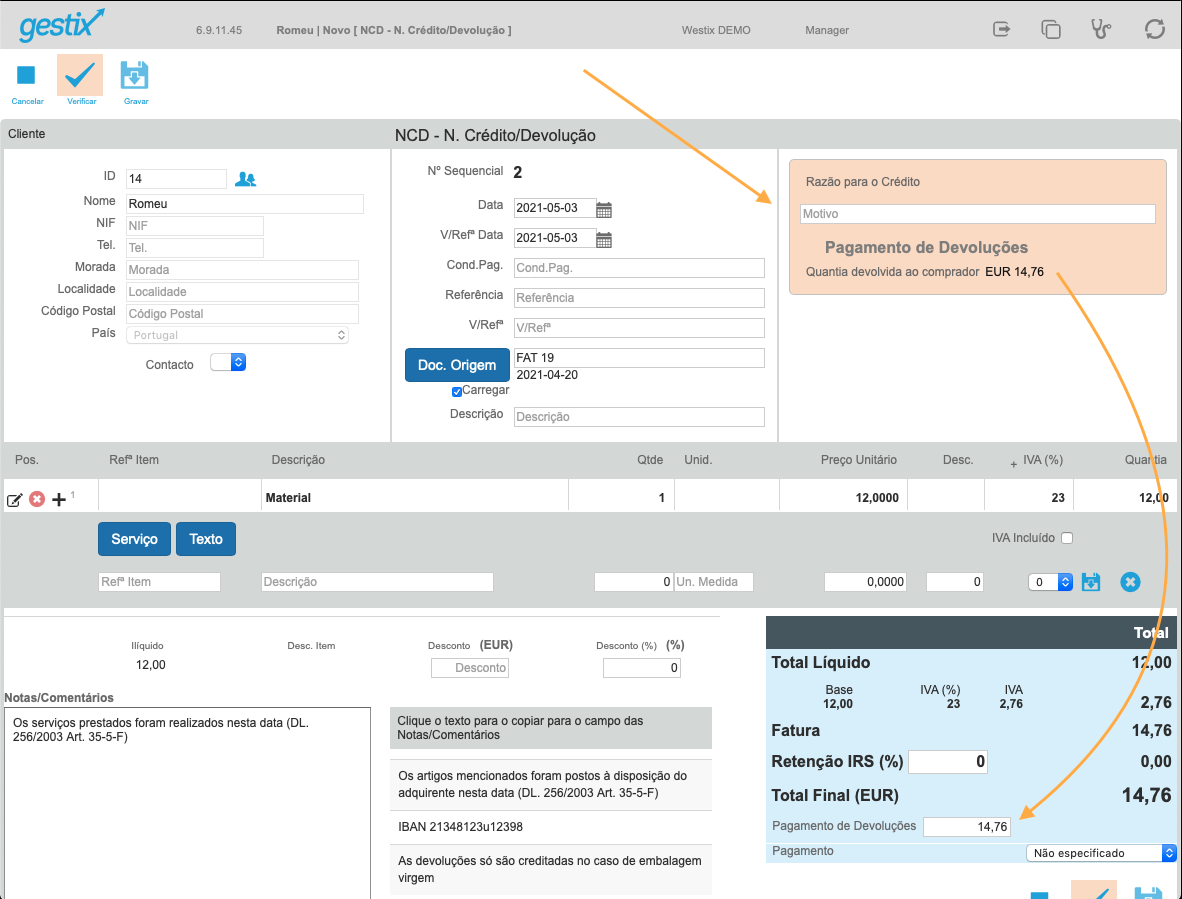Open the IVA rate dropdown in new item row

[1050, 582]
